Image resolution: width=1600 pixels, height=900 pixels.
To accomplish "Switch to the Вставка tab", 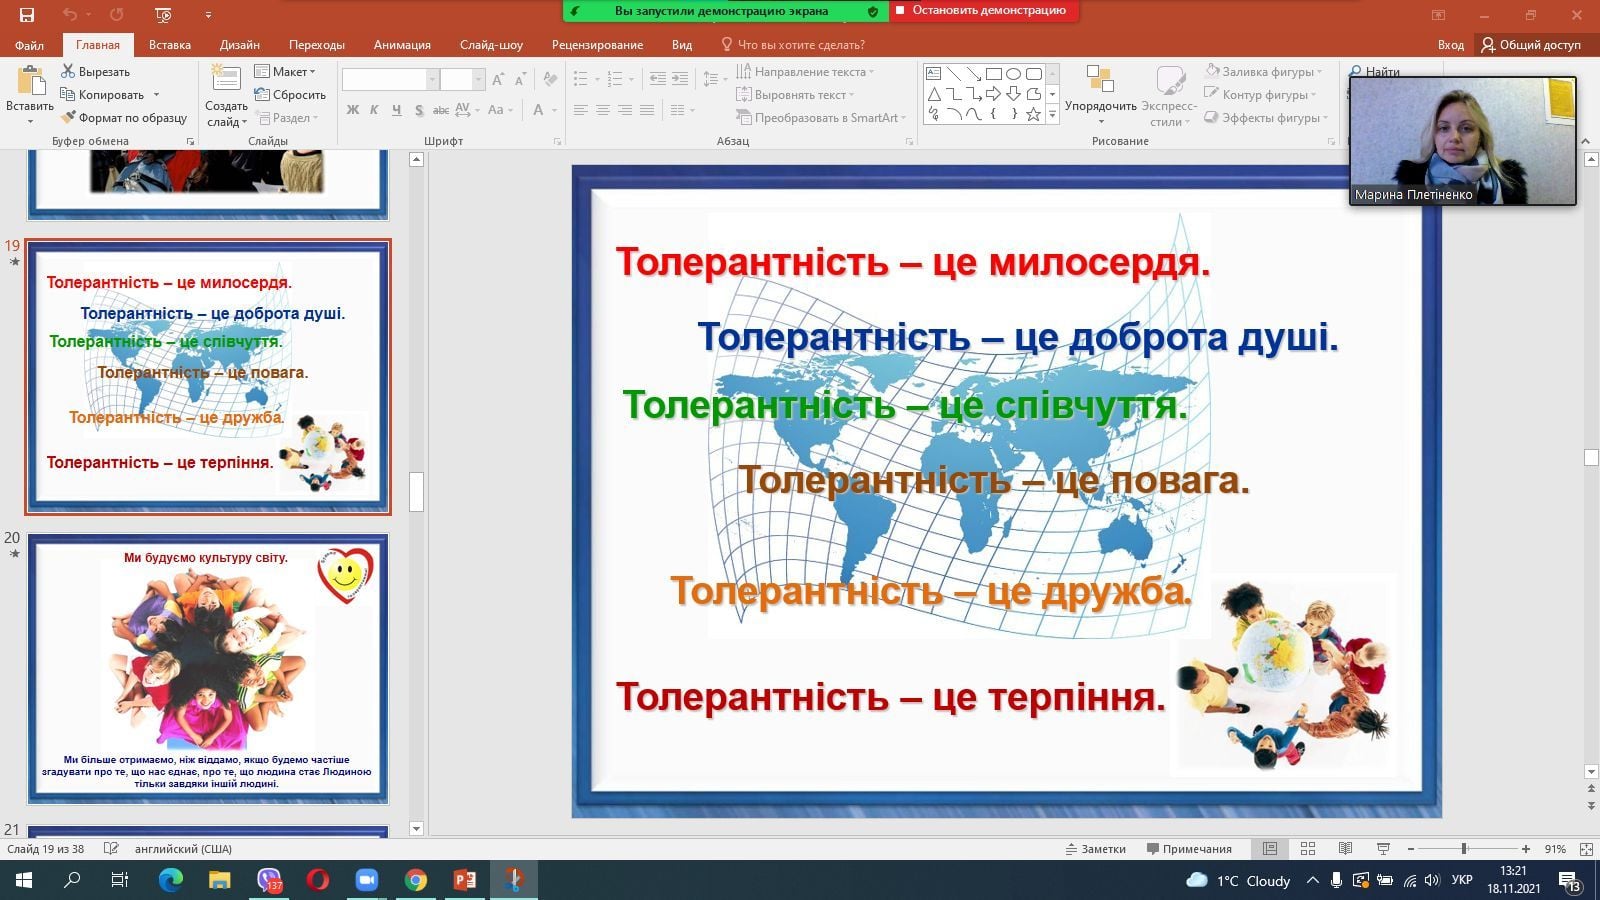I will [x=170, y=45].
